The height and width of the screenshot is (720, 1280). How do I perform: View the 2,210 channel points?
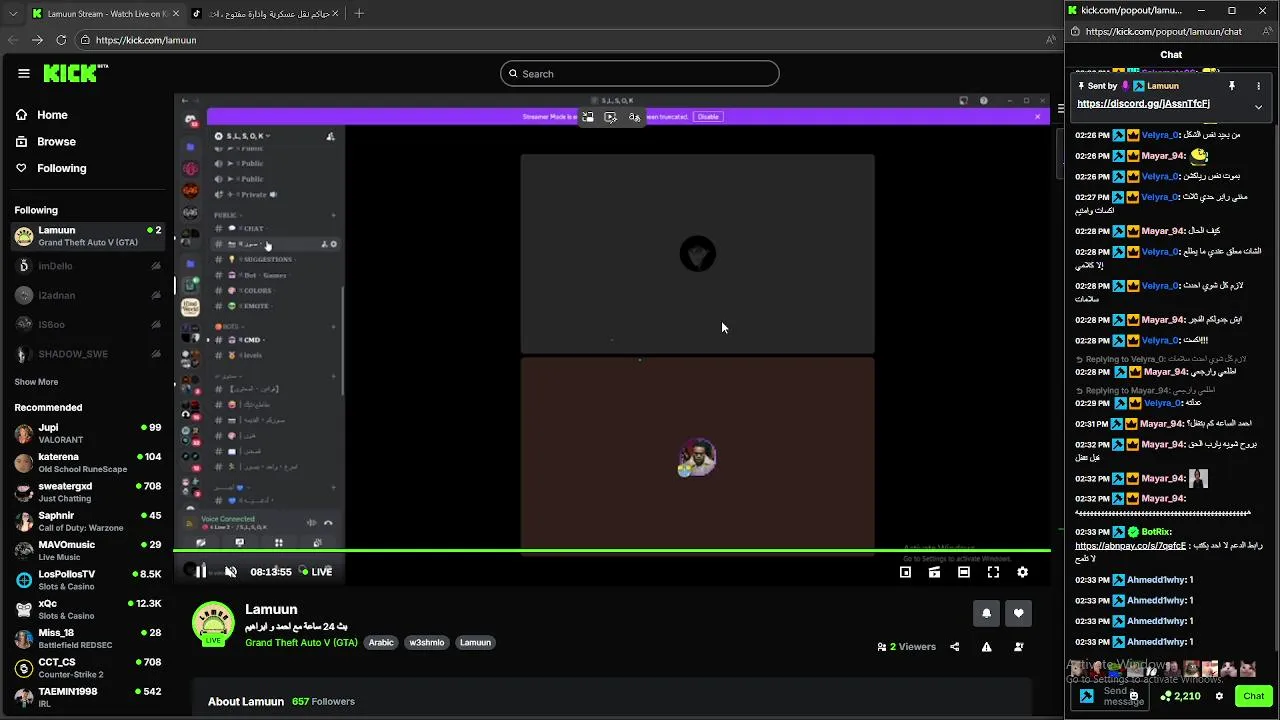(x=1180, y=696)
